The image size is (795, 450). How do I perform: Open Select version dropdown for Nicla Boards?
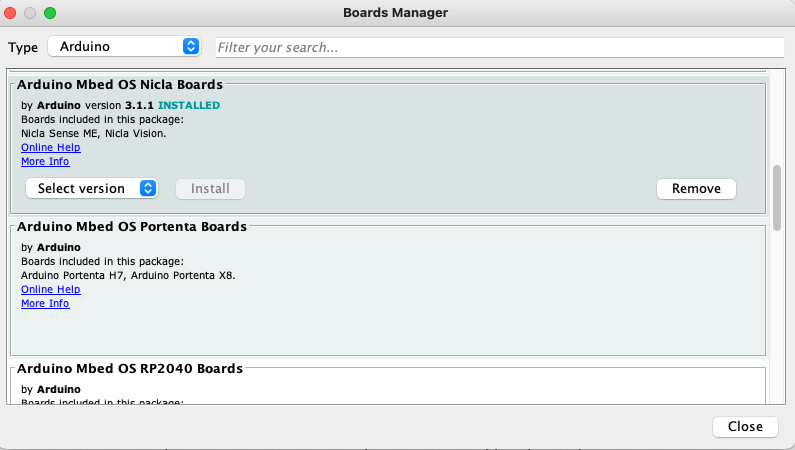[92, 189]
